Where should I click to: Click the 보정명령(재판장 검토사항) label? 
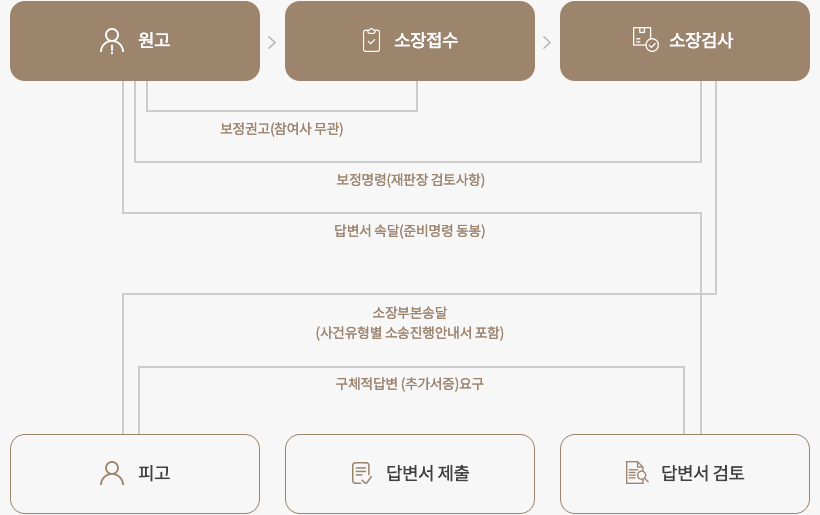(410, 180)
